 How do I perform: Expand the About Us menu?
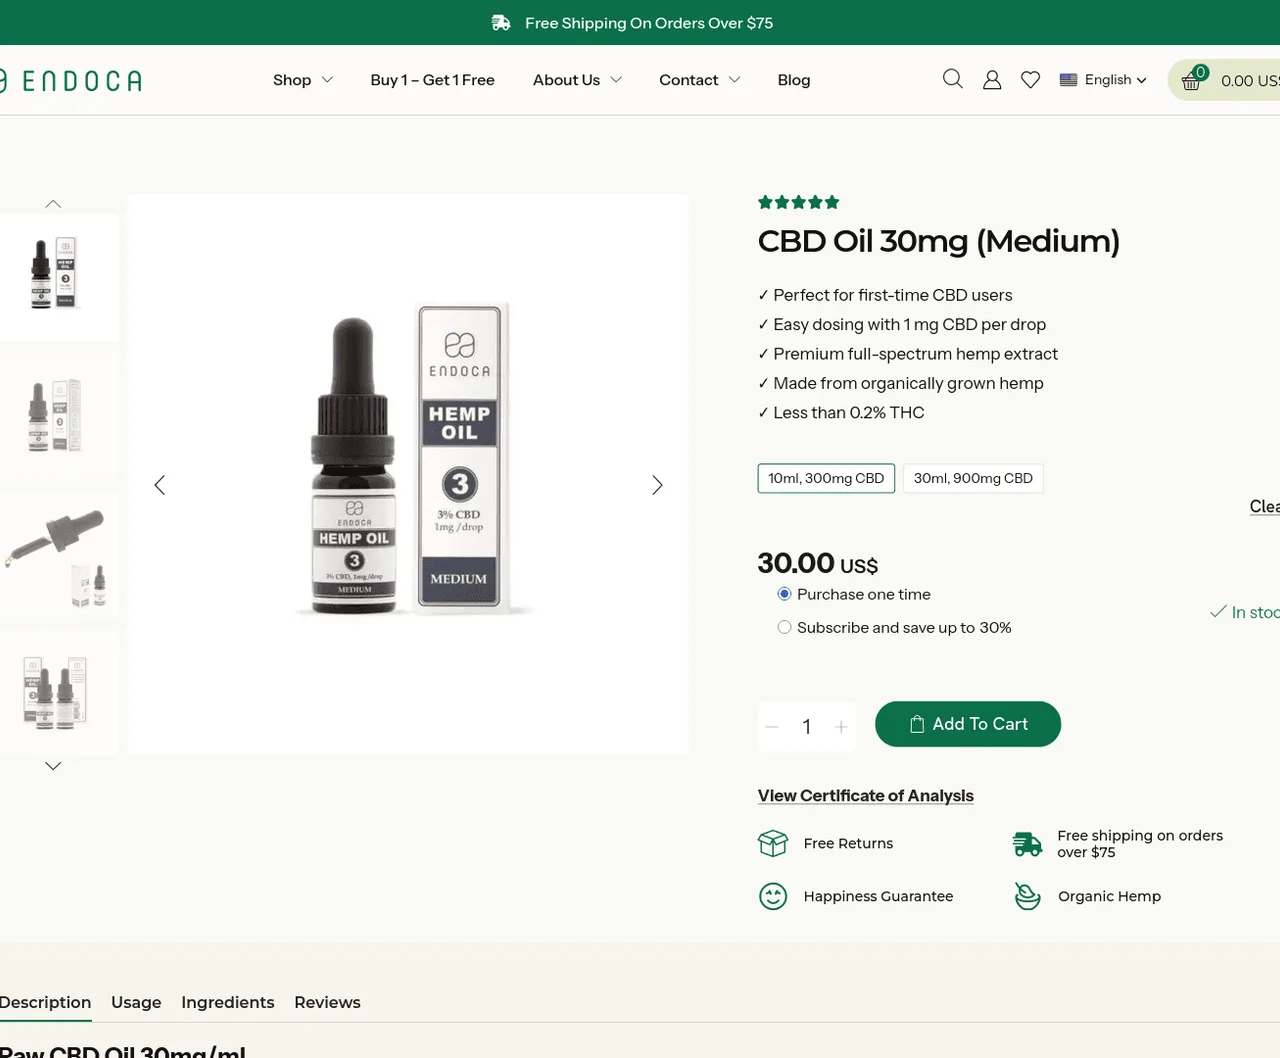tap(577, 80)
